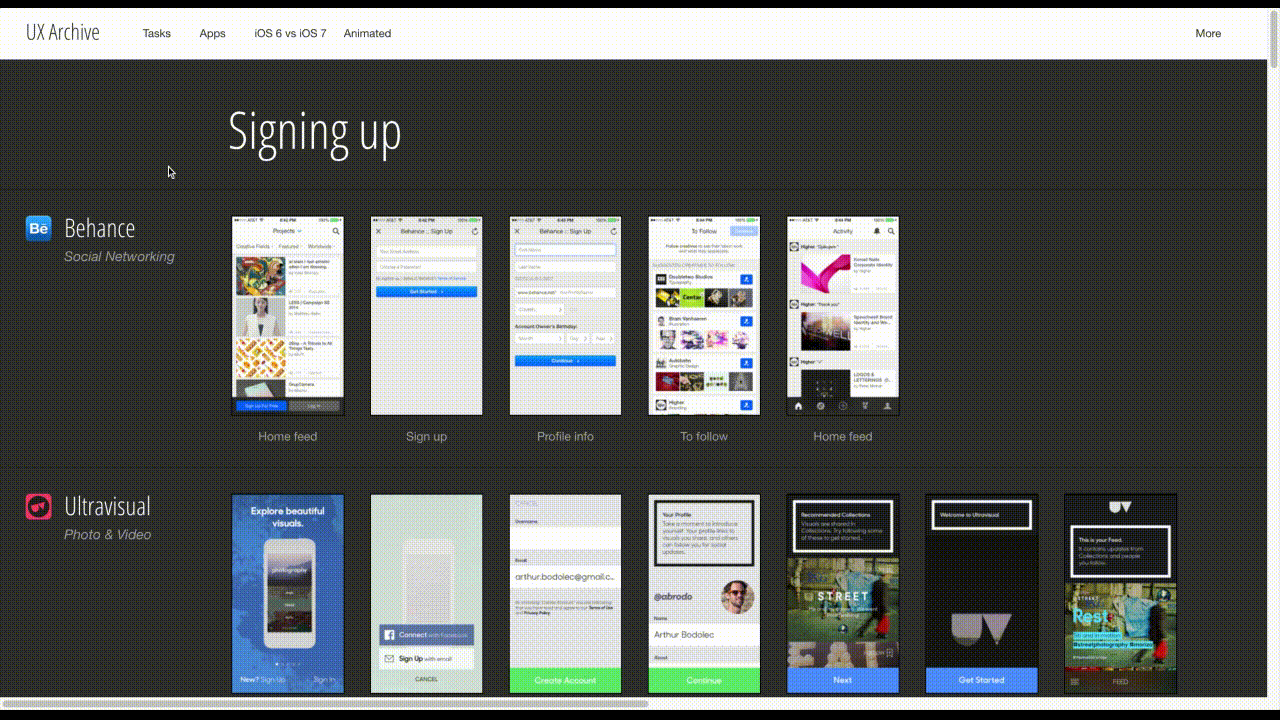Click the To follow caption
1280x720 pixels.
pyautogui.click(x=704, y=436)
